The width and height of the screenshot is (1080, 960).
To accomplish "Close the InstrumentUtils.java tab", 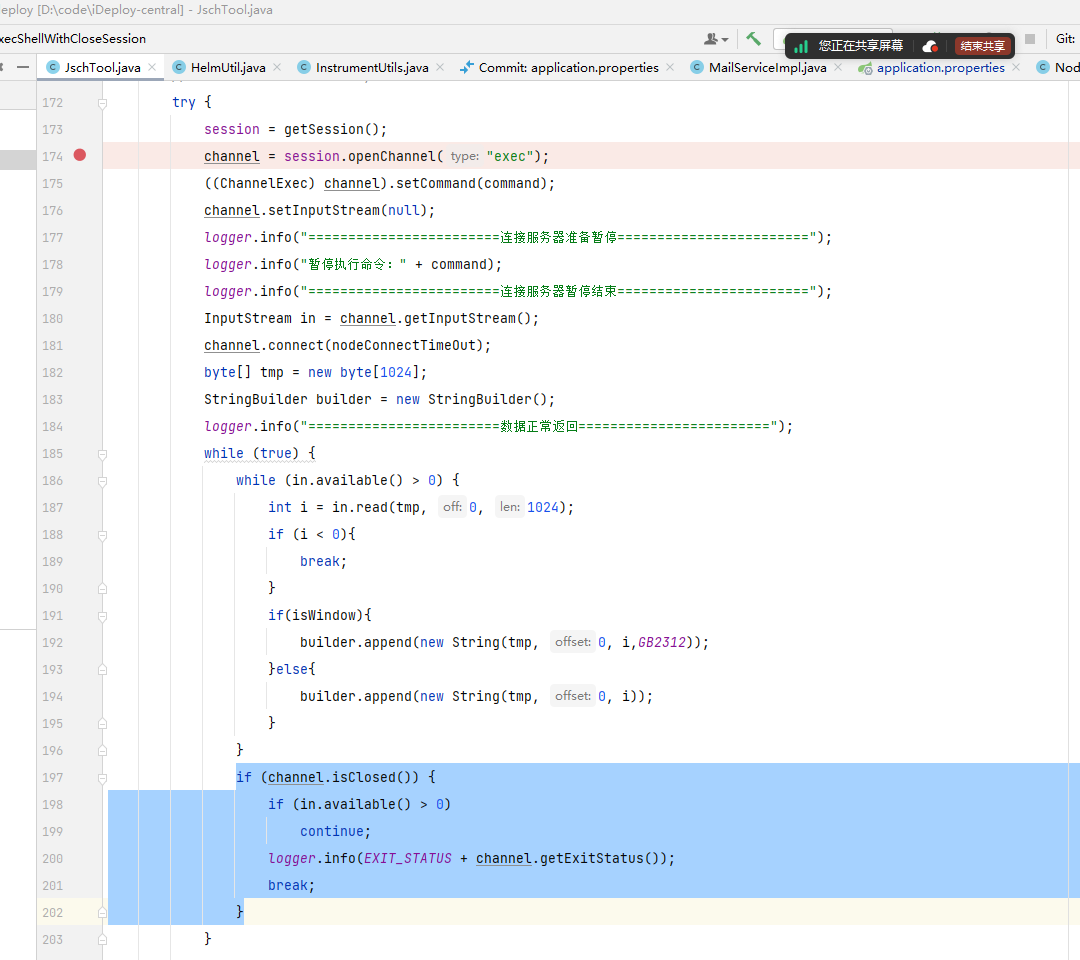I will point(440,67).
